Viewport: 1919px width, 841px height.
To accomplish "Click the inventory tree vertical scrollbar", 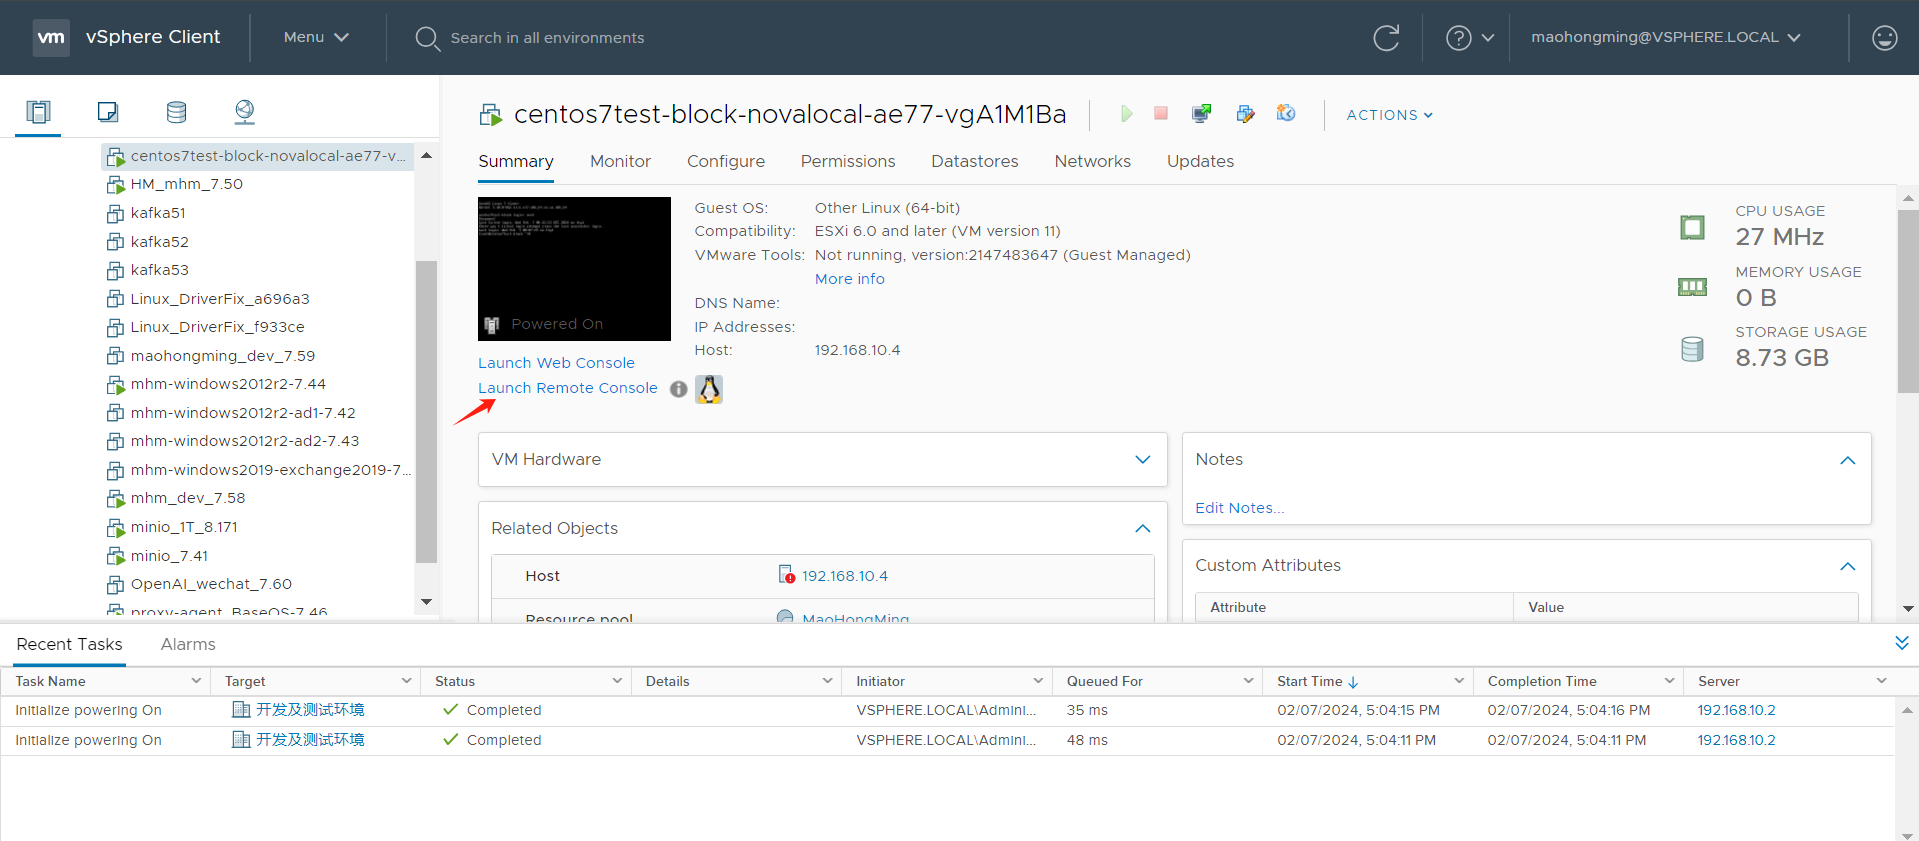I will (x=426, y=412).
